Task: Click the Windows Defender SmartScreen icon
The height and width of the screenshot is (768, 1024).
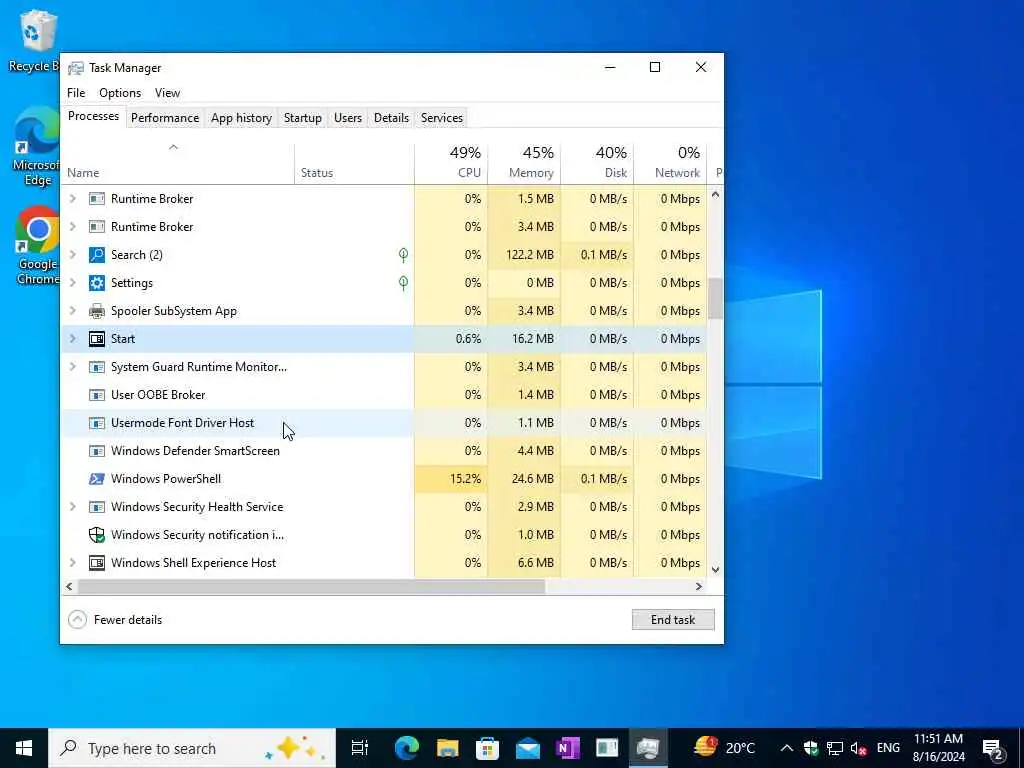Action: coord(97,451)
